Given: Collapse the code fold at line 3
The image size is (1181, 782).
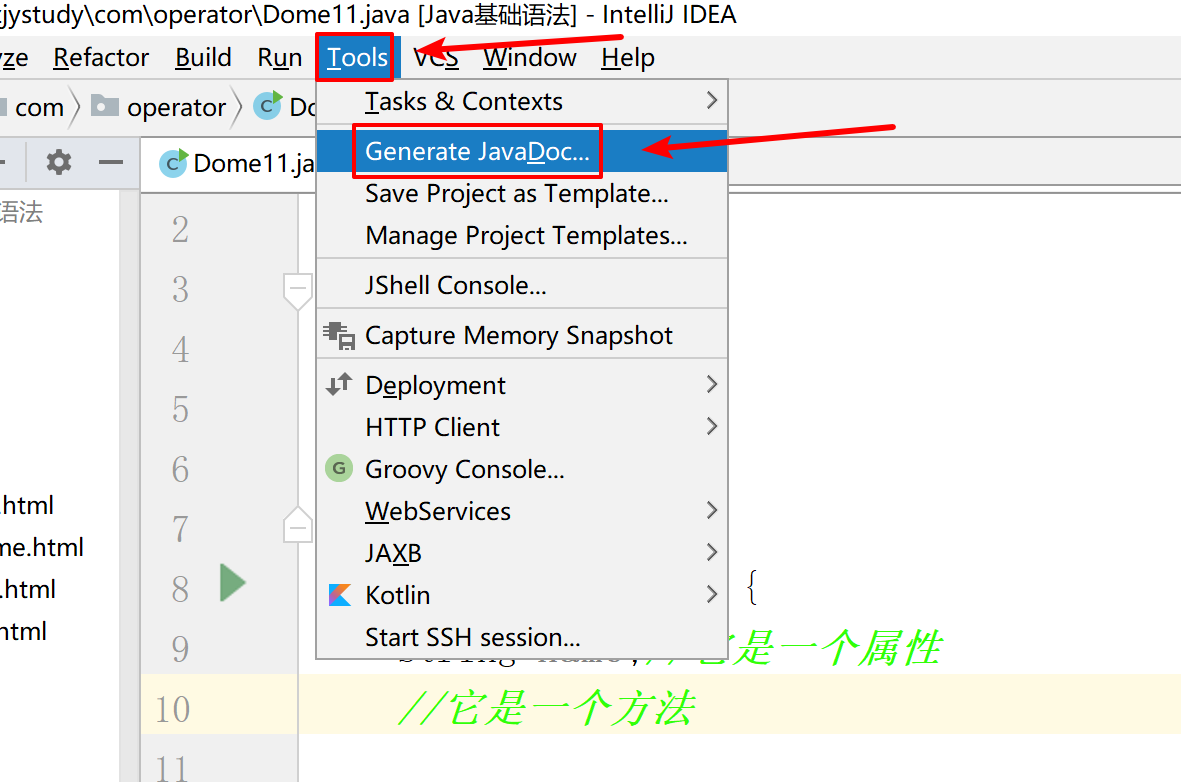Looking at the screenshot, I should click(x=298, y=291).
